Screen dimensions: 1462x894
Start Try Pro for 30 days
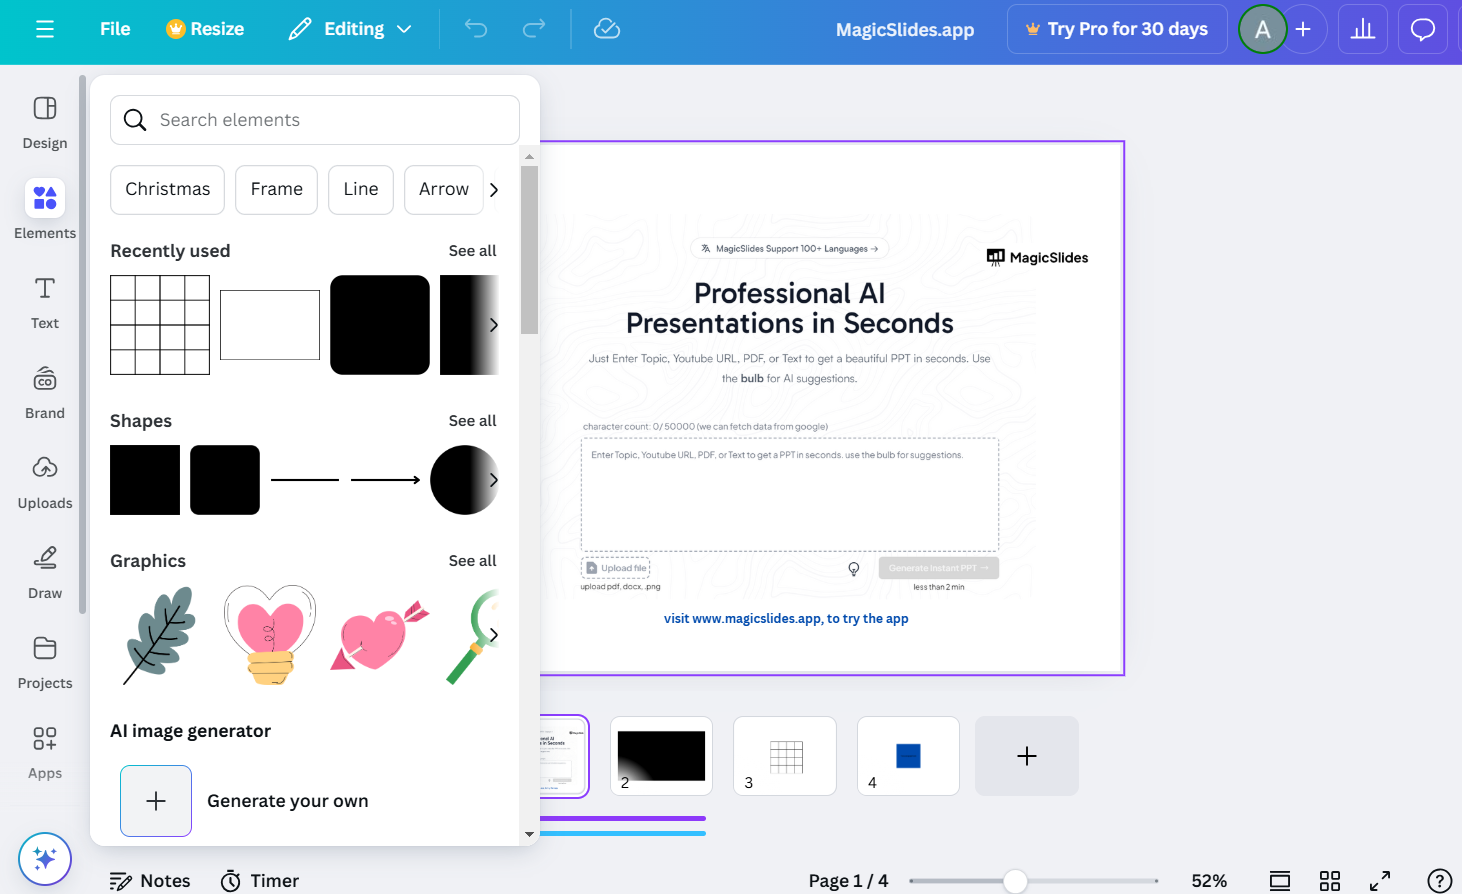point(1117,29)
